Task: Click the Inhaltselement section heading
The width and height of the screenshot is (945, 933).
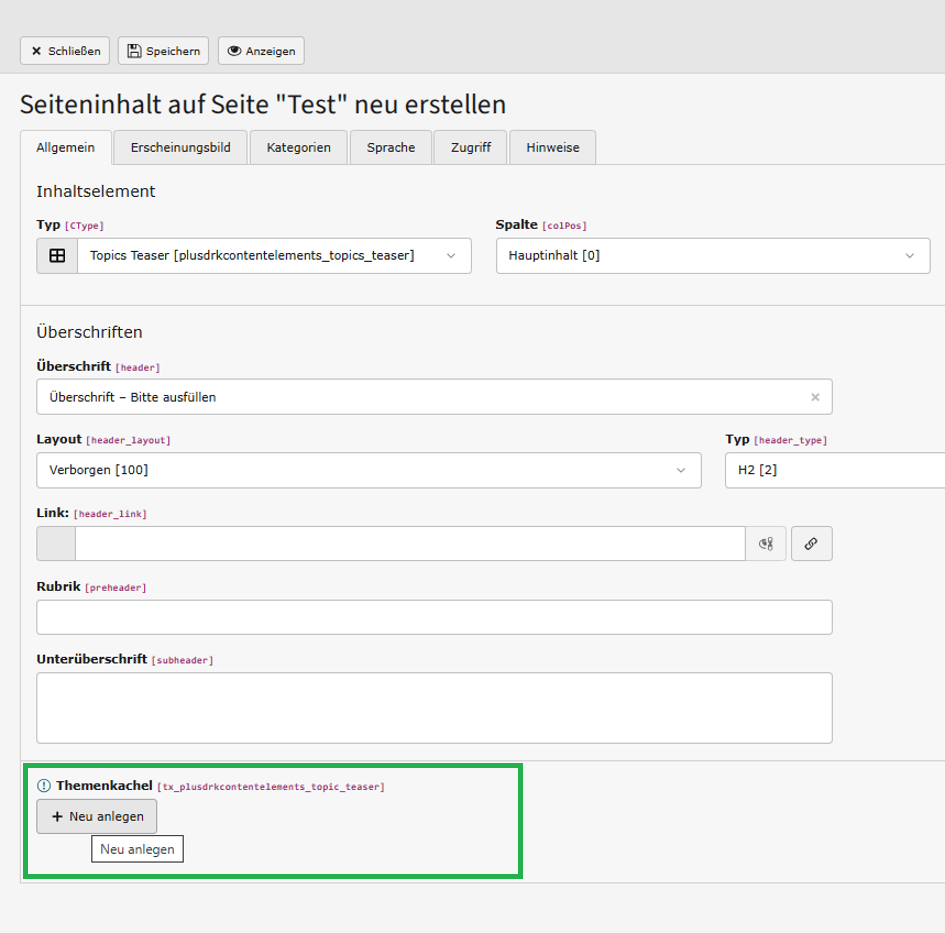Action: [96, 192]
